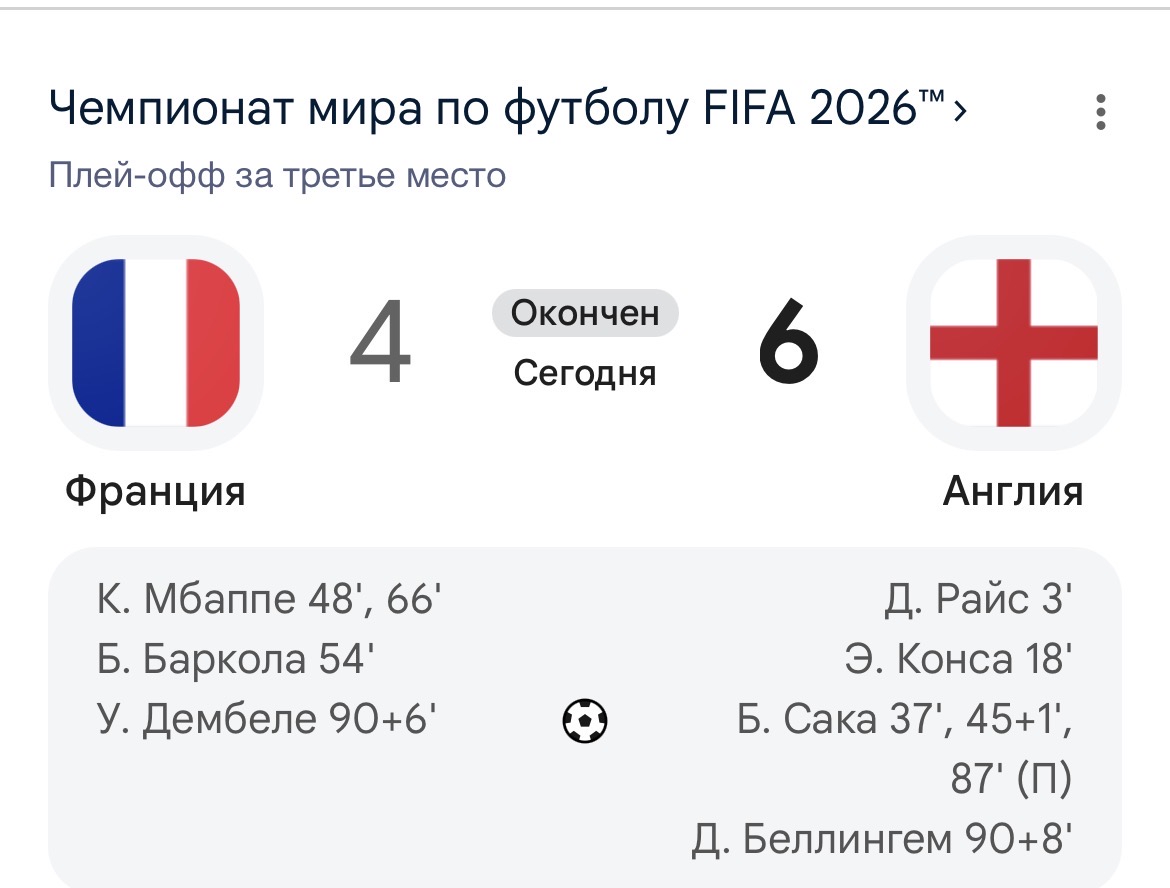Viewport: 1170px width, 888px height.
Task: Click scorer Д. Райс 3'
Action: coord(978,598)
